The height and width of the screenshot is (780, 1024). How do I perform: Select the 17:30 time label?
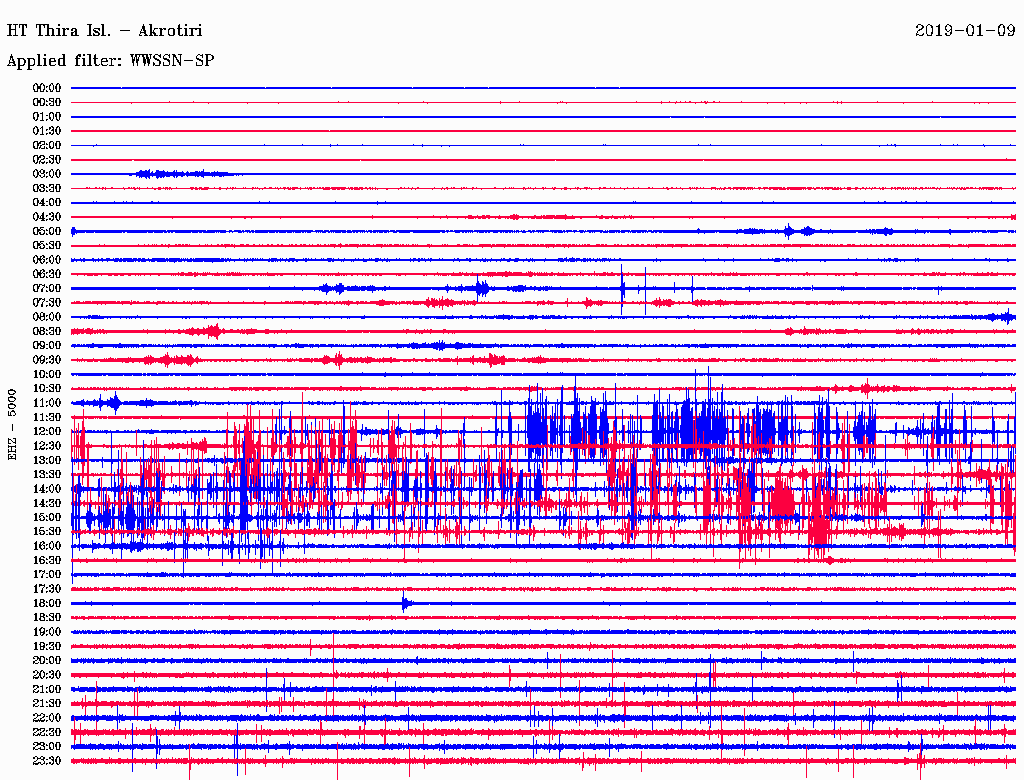[x=46, y=589]
